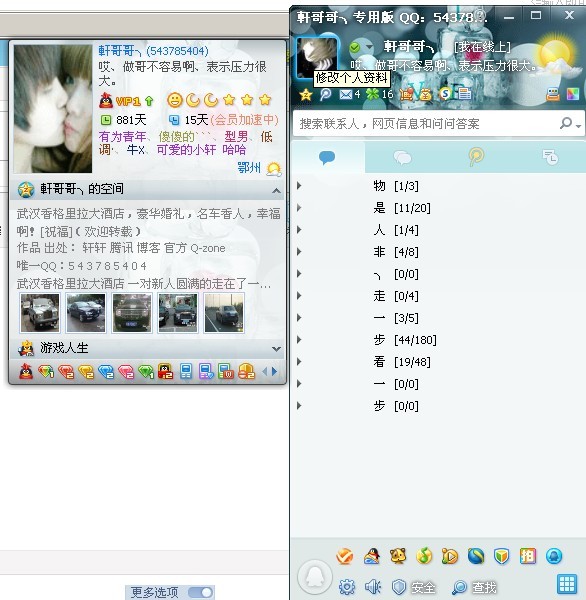Toggle the sound speaker icon
The image size is (586, 600).
pos(373,587)
